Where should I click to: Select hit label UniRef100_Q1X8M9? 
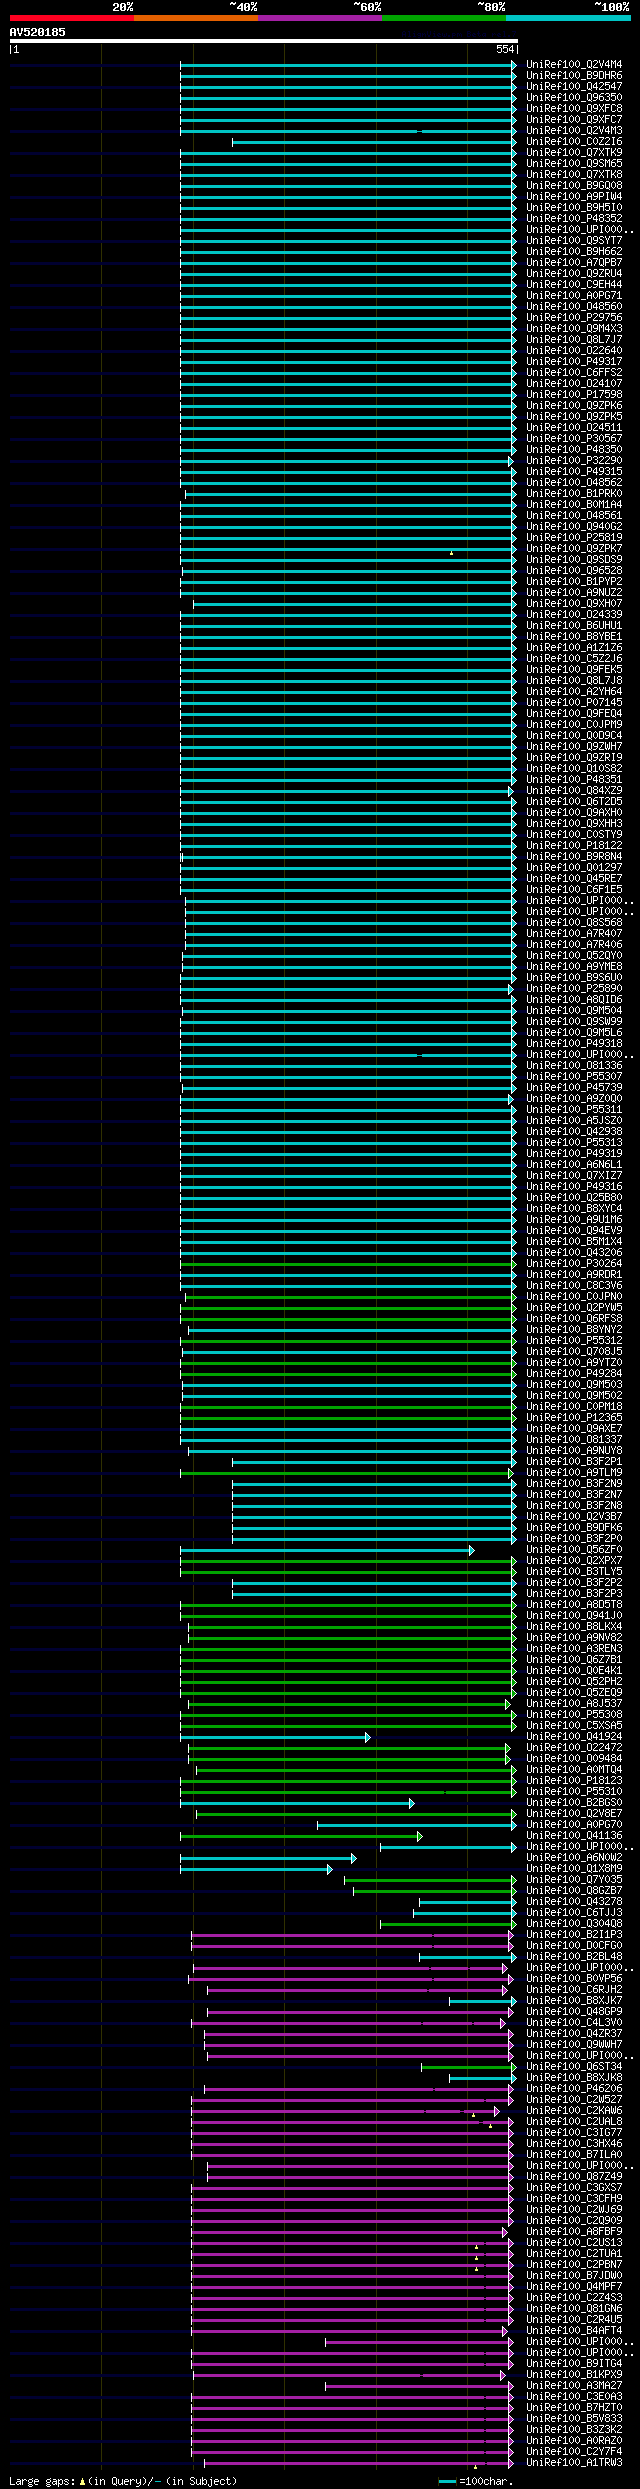(x=574, y=1869)
